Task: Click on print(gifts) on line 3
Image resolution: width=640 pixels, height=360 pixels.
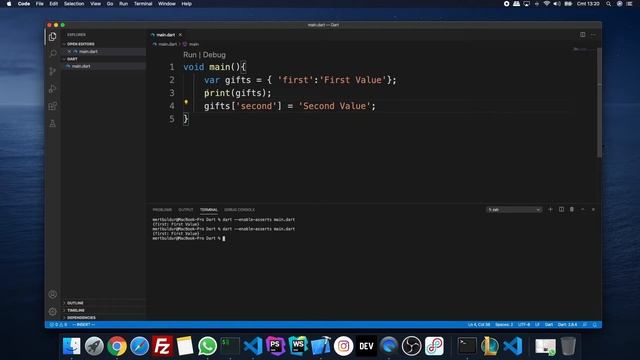Action: [238, 93]
